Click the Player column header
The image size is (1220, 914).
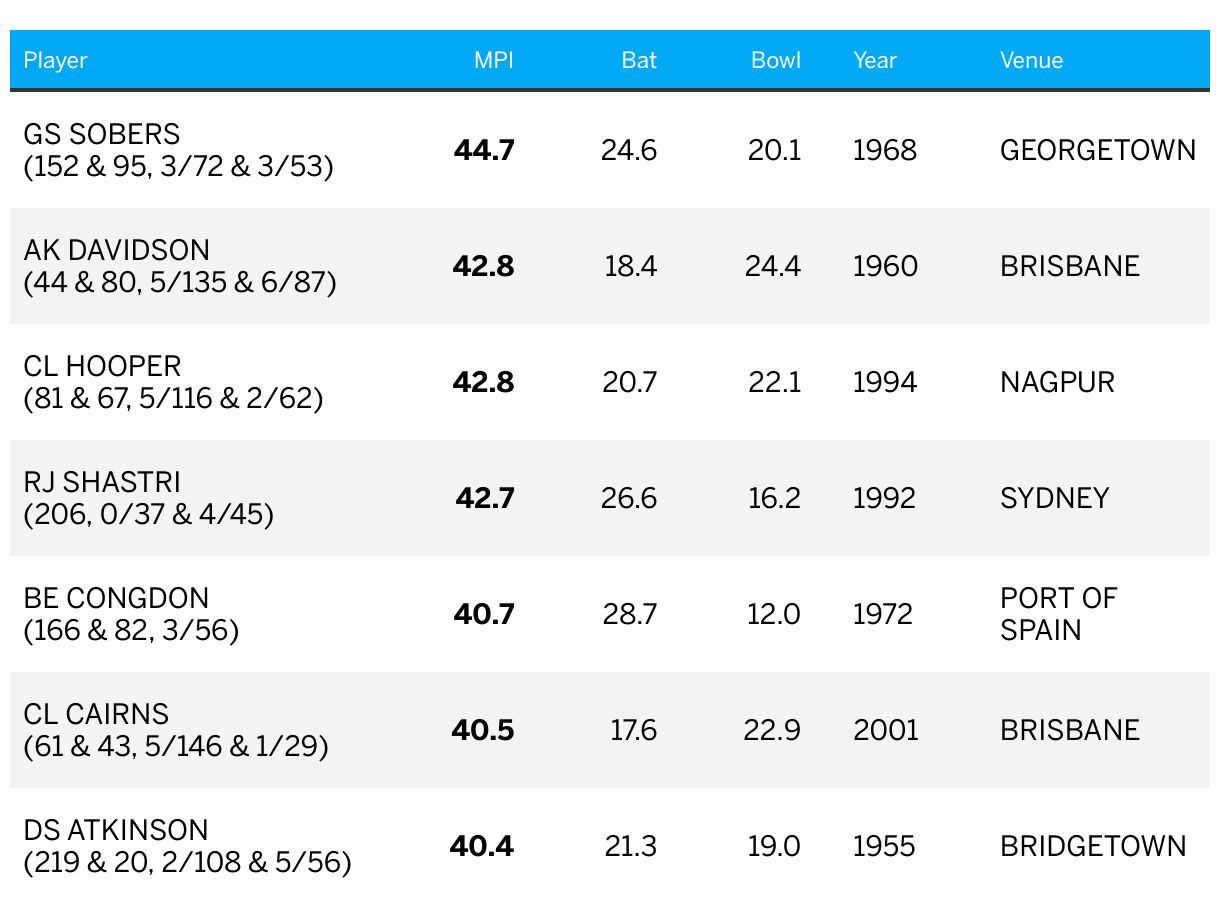pyautogui.click(x=56, y=60)
